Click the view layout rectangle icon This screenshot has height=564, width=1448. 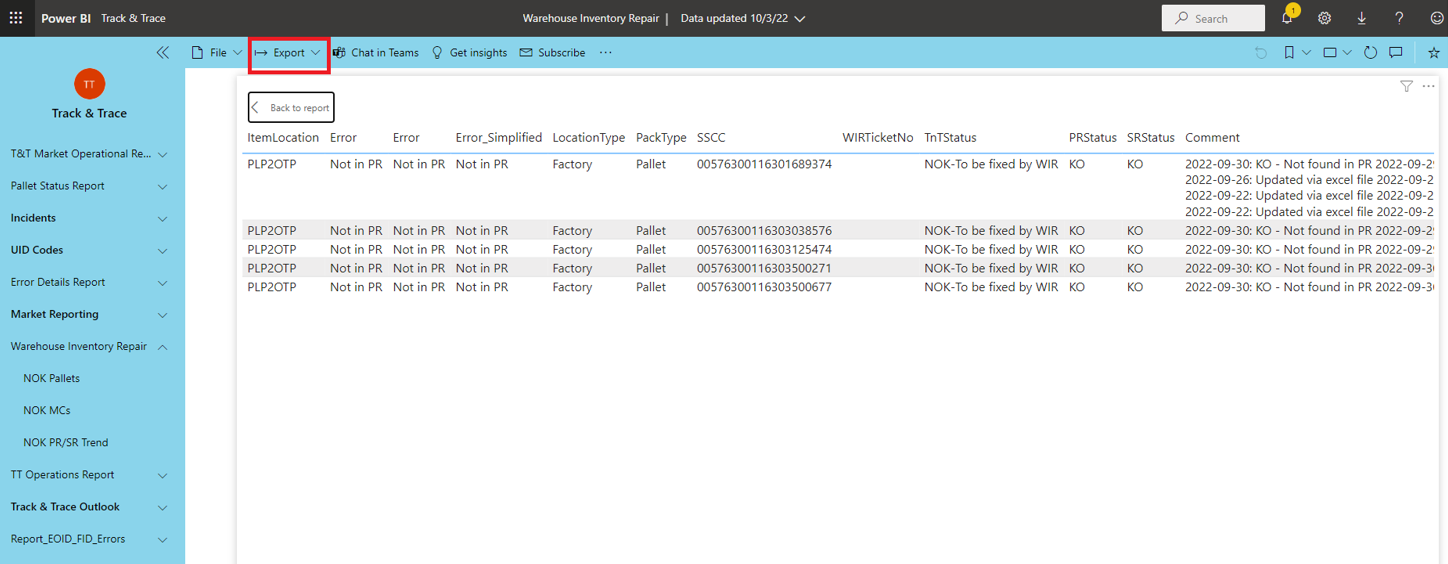tap(1330, 53)
